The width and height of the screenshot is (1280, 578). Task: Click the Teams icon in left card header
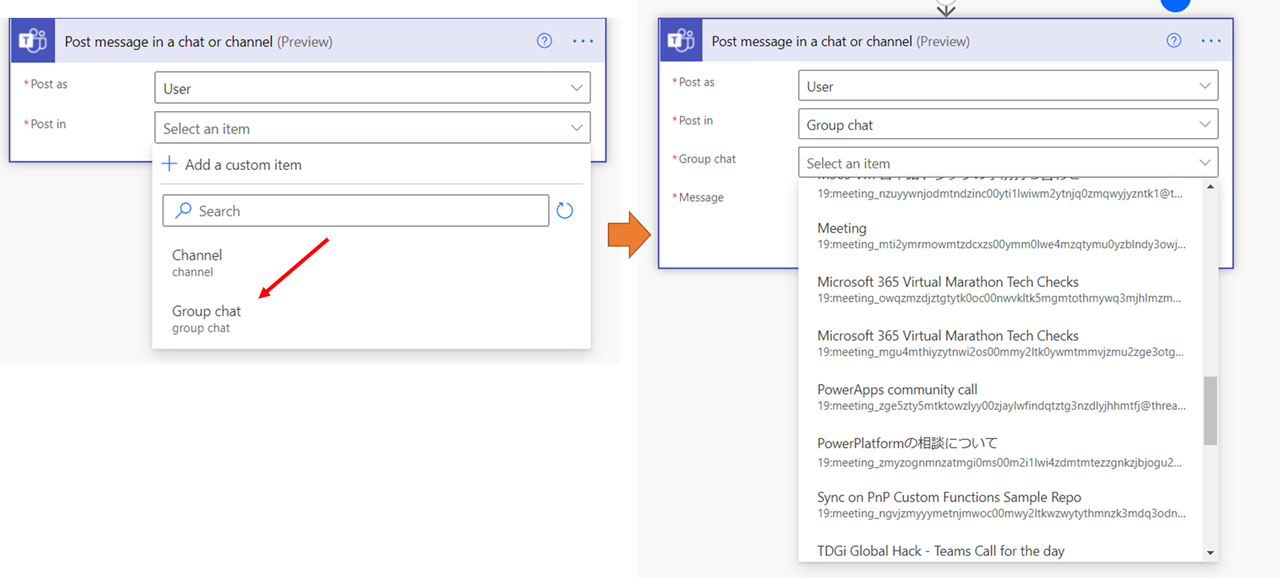pyautogui.click(x=33, y=41)
